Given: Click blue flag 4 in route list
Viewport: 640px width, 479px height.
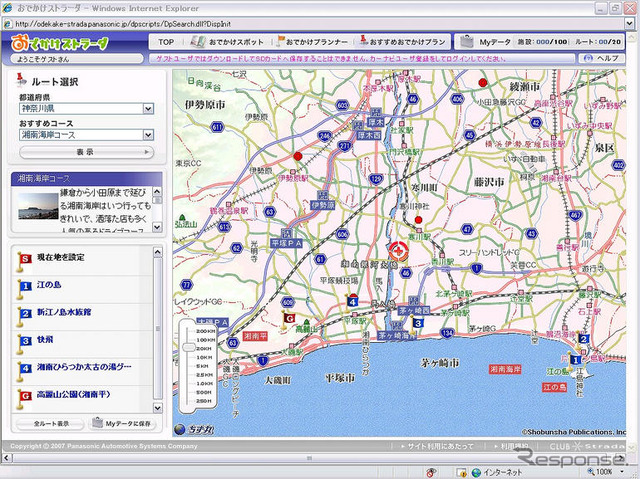Looking at the screenshot, I should 24,371.
